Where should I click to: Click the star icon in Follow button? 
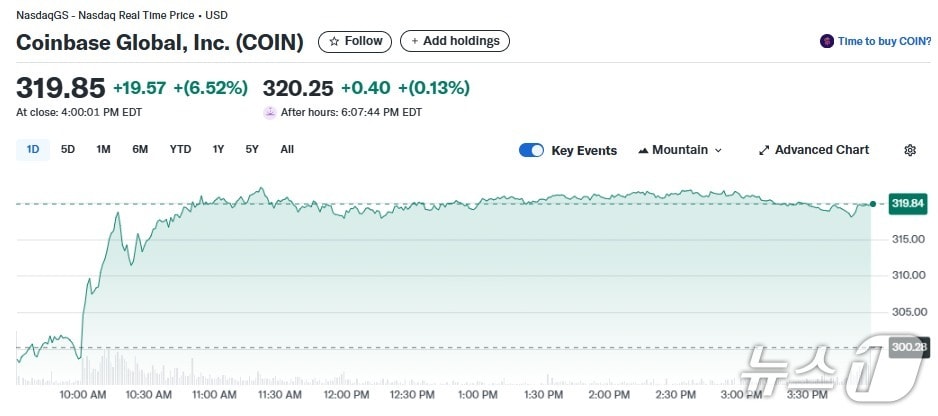334,41
